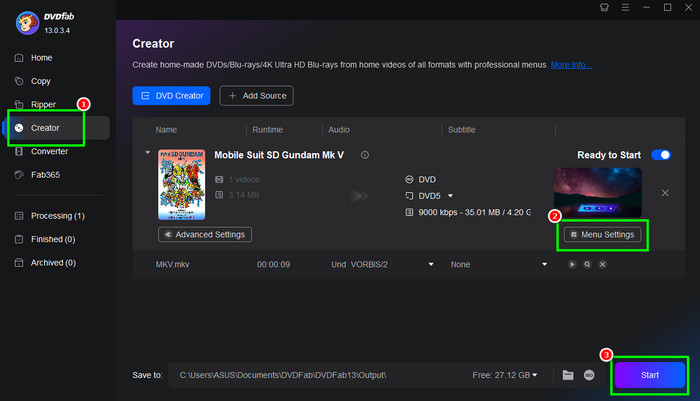Select the Creator module

[56, 128]
